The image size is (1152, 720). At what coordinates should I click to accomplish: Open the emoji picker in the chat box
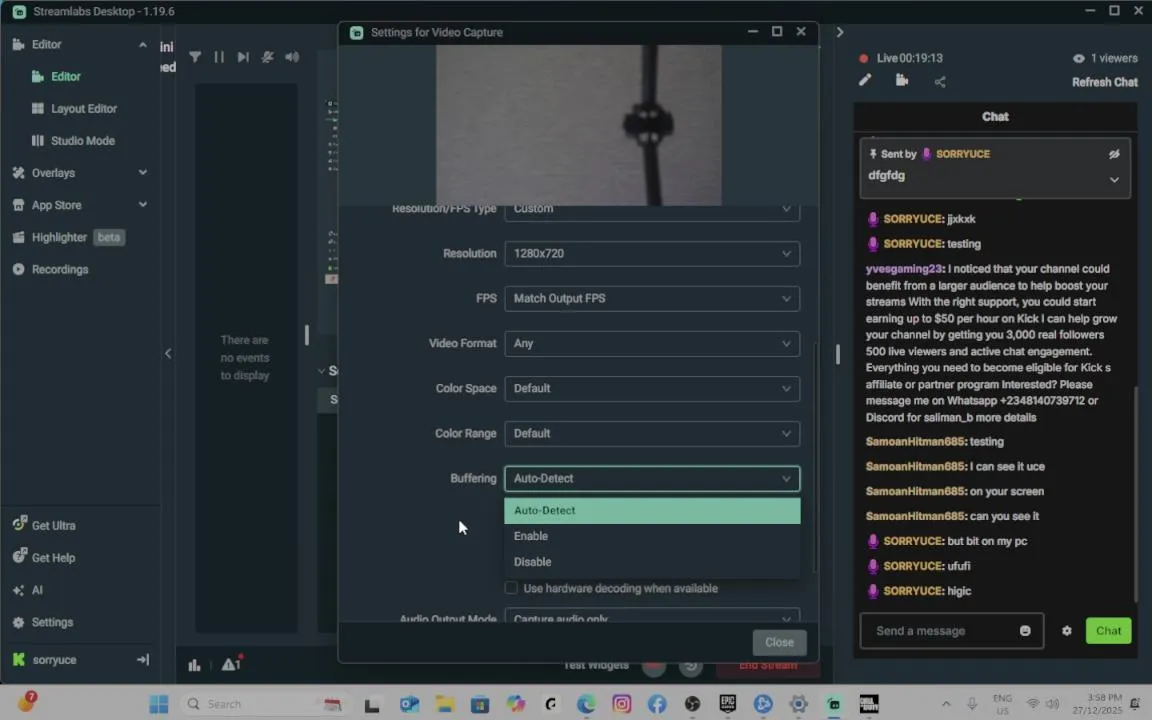click(x=1025, y=630)
